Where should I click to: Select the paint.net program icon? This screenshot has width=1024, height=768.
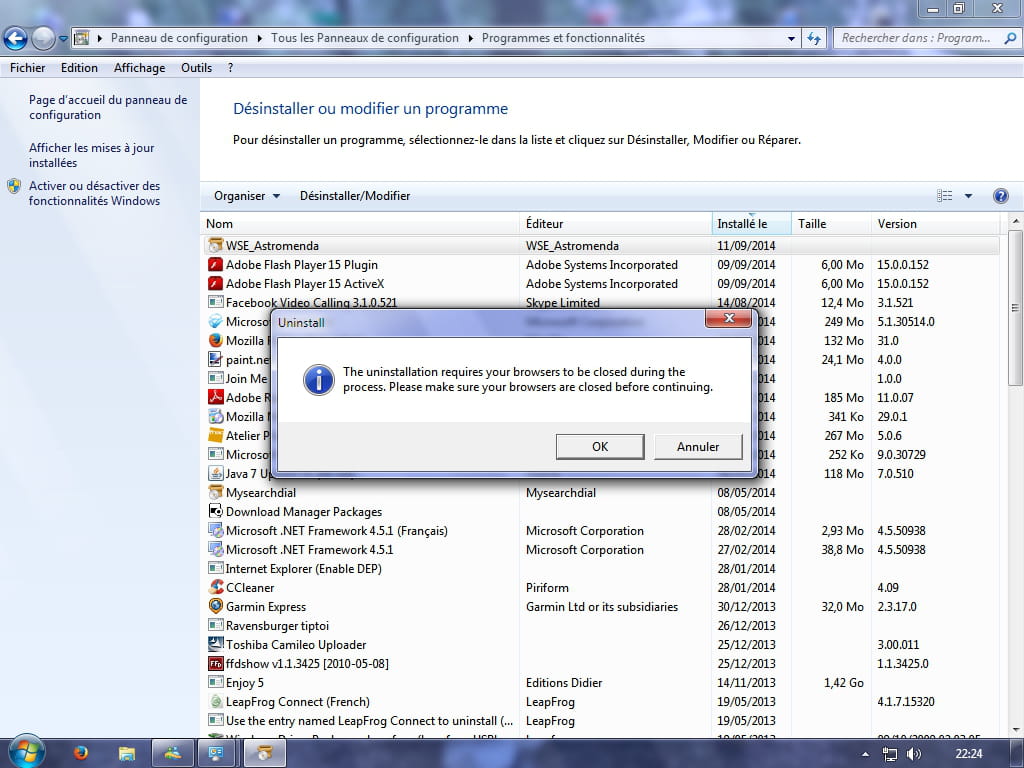coord(215,359)
